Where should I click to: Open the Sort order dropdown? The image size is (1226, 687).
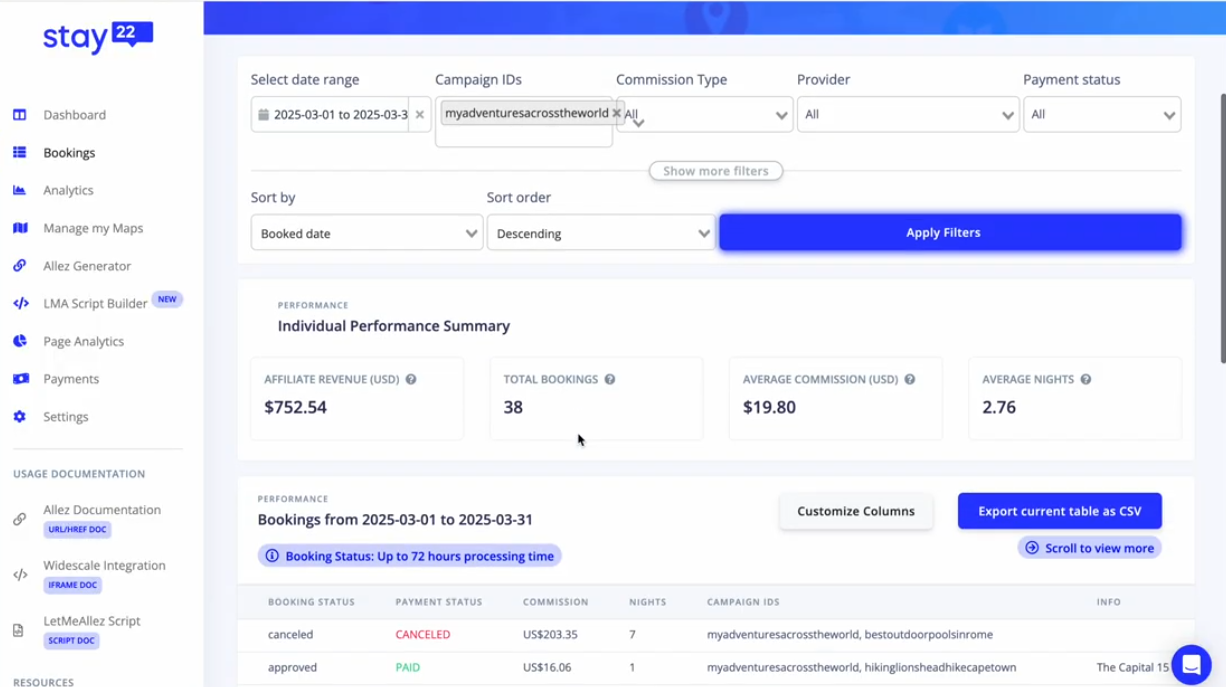601,233
